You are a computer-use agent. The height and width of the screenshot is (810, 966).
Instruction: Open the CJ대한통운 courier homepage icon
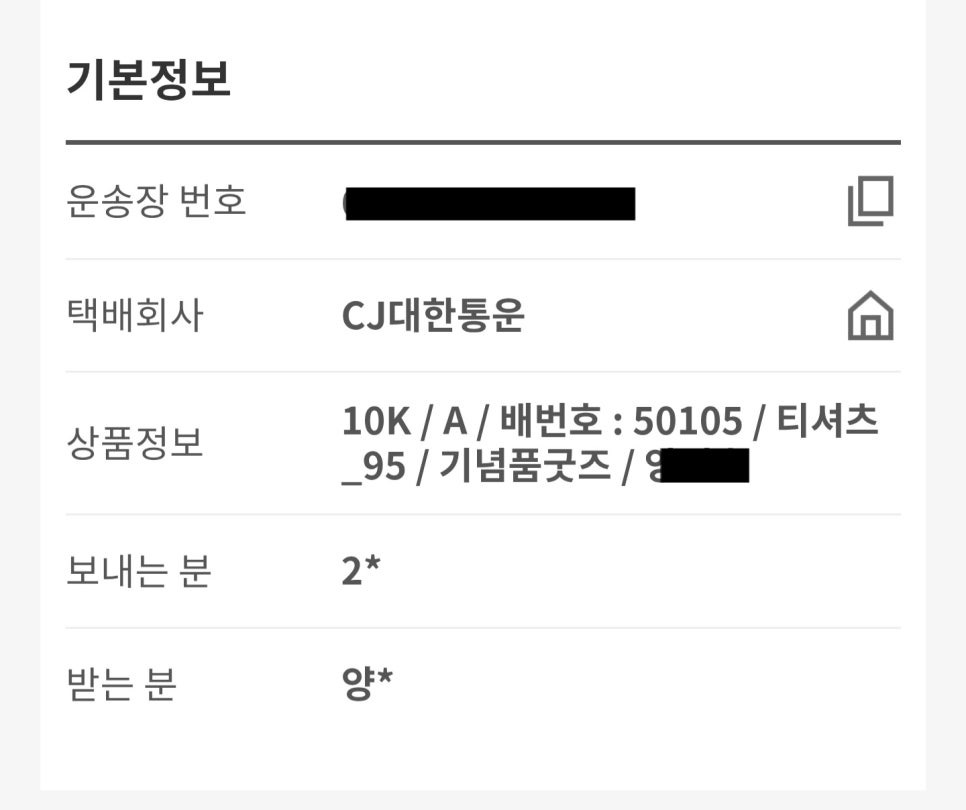[x=871, y=315]
